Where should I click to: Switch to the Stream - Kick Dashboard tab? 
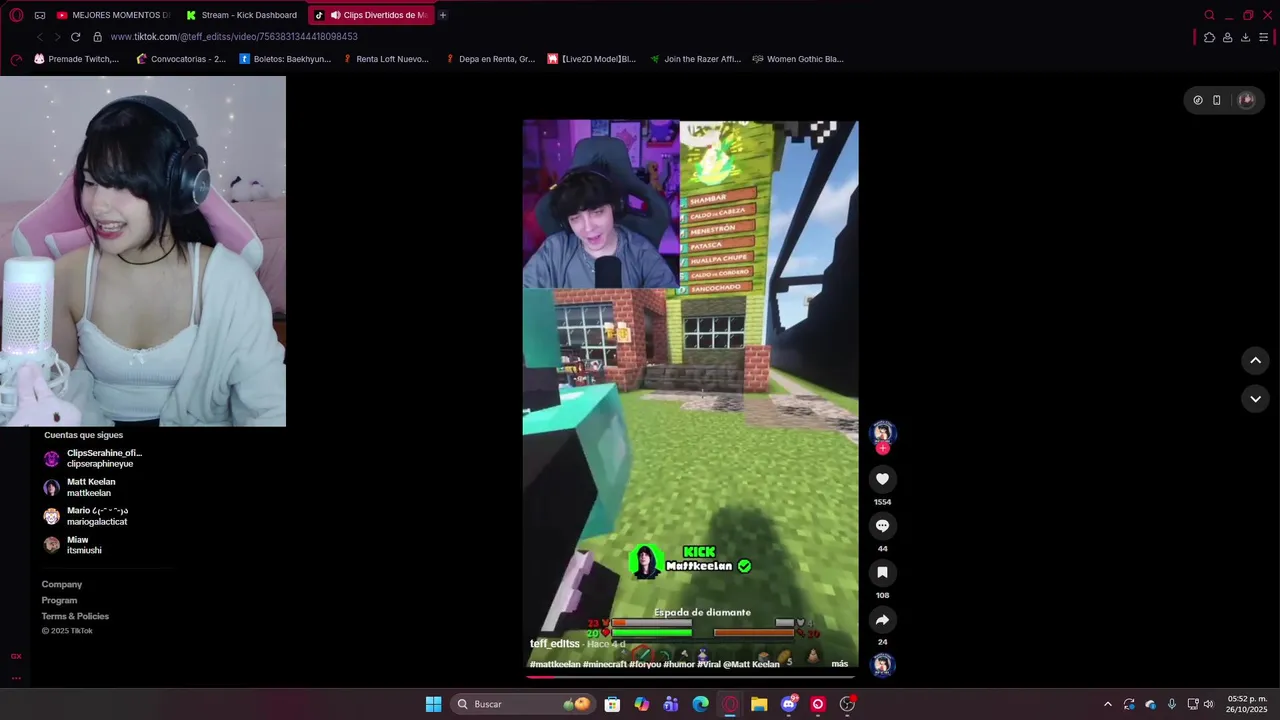242,15
